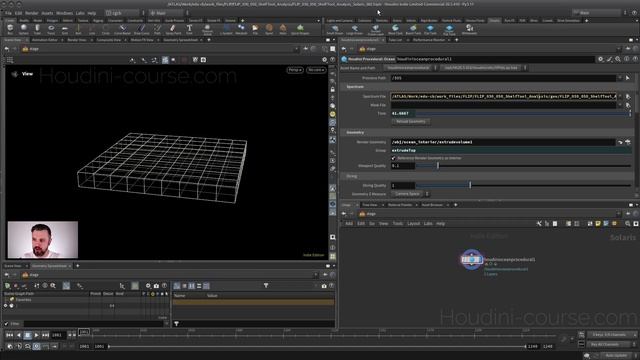
Task: Toggle Reference Render Geometry as Interior checkbox
Action: click(394, 158)
